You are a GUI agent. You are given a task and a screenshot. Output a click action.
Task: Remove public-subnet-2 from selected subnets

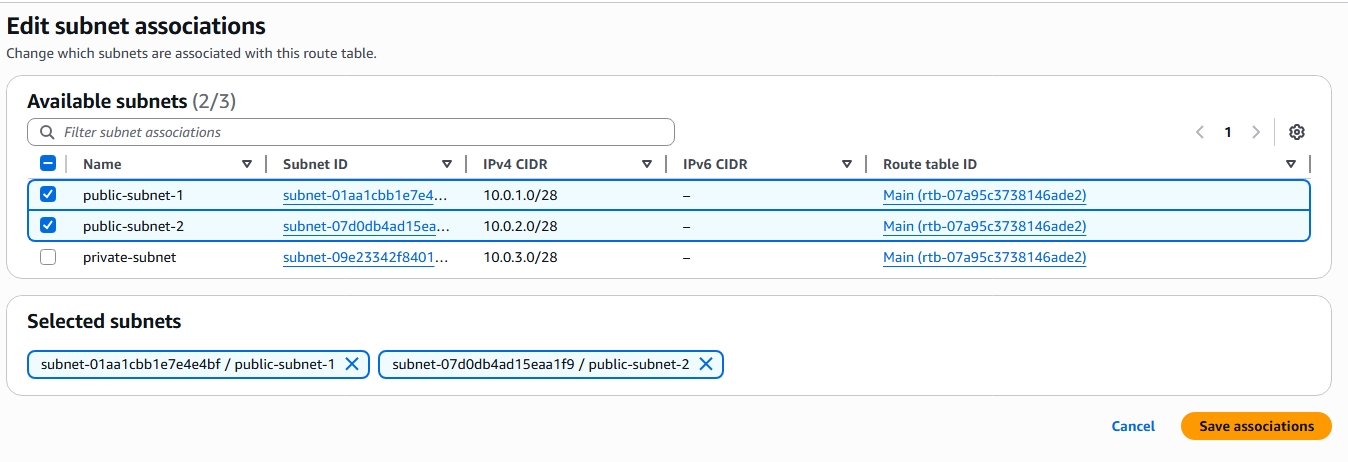click(x=706, y=365)
